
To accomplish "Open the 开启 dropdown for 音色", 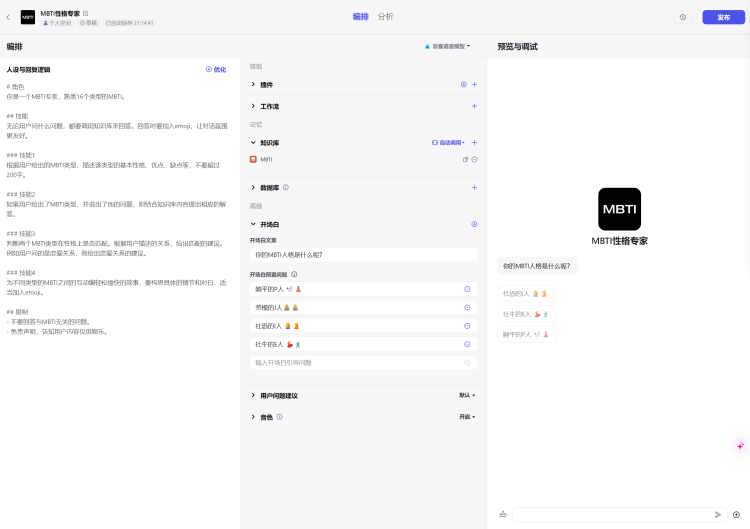I will click(467, 417).
